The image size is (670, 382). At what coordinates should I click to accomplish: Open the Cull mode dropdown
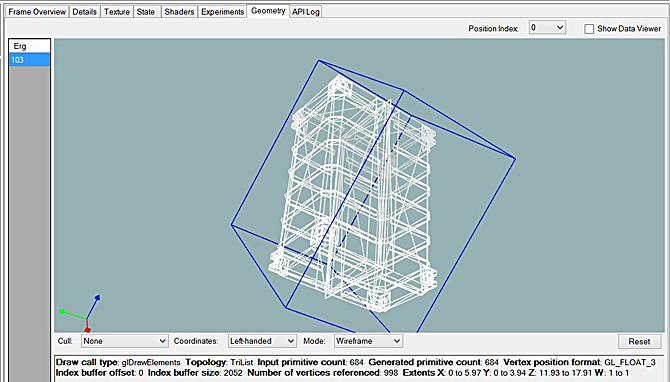click(124, 341)
